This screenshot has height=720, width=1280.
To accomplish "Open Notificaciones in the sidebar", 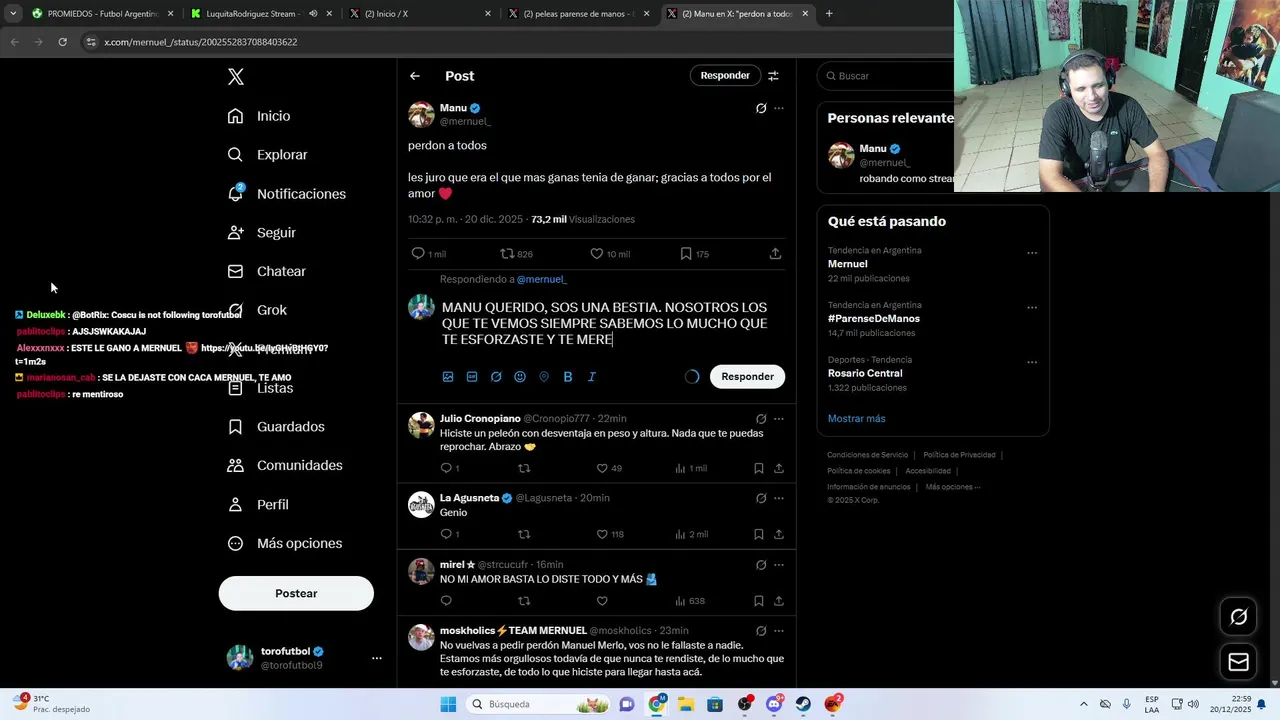I will [x=286, y=194].
